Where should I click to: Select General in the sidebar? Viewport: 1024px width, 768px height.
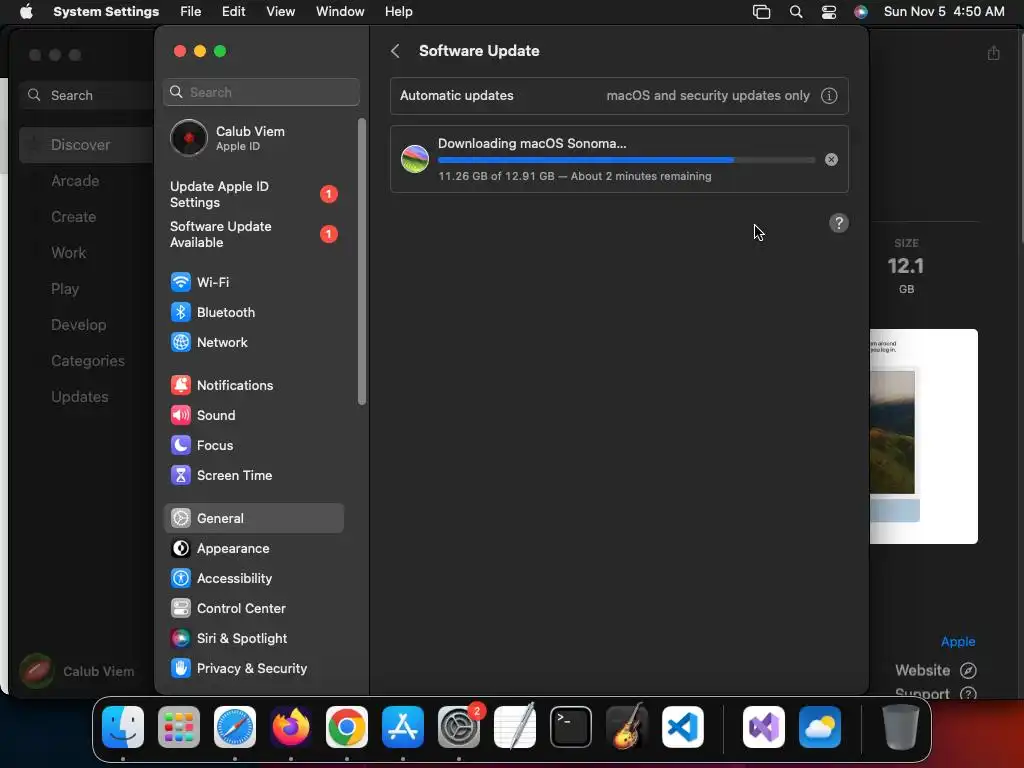pyautogui.click(x=253, y=519)
